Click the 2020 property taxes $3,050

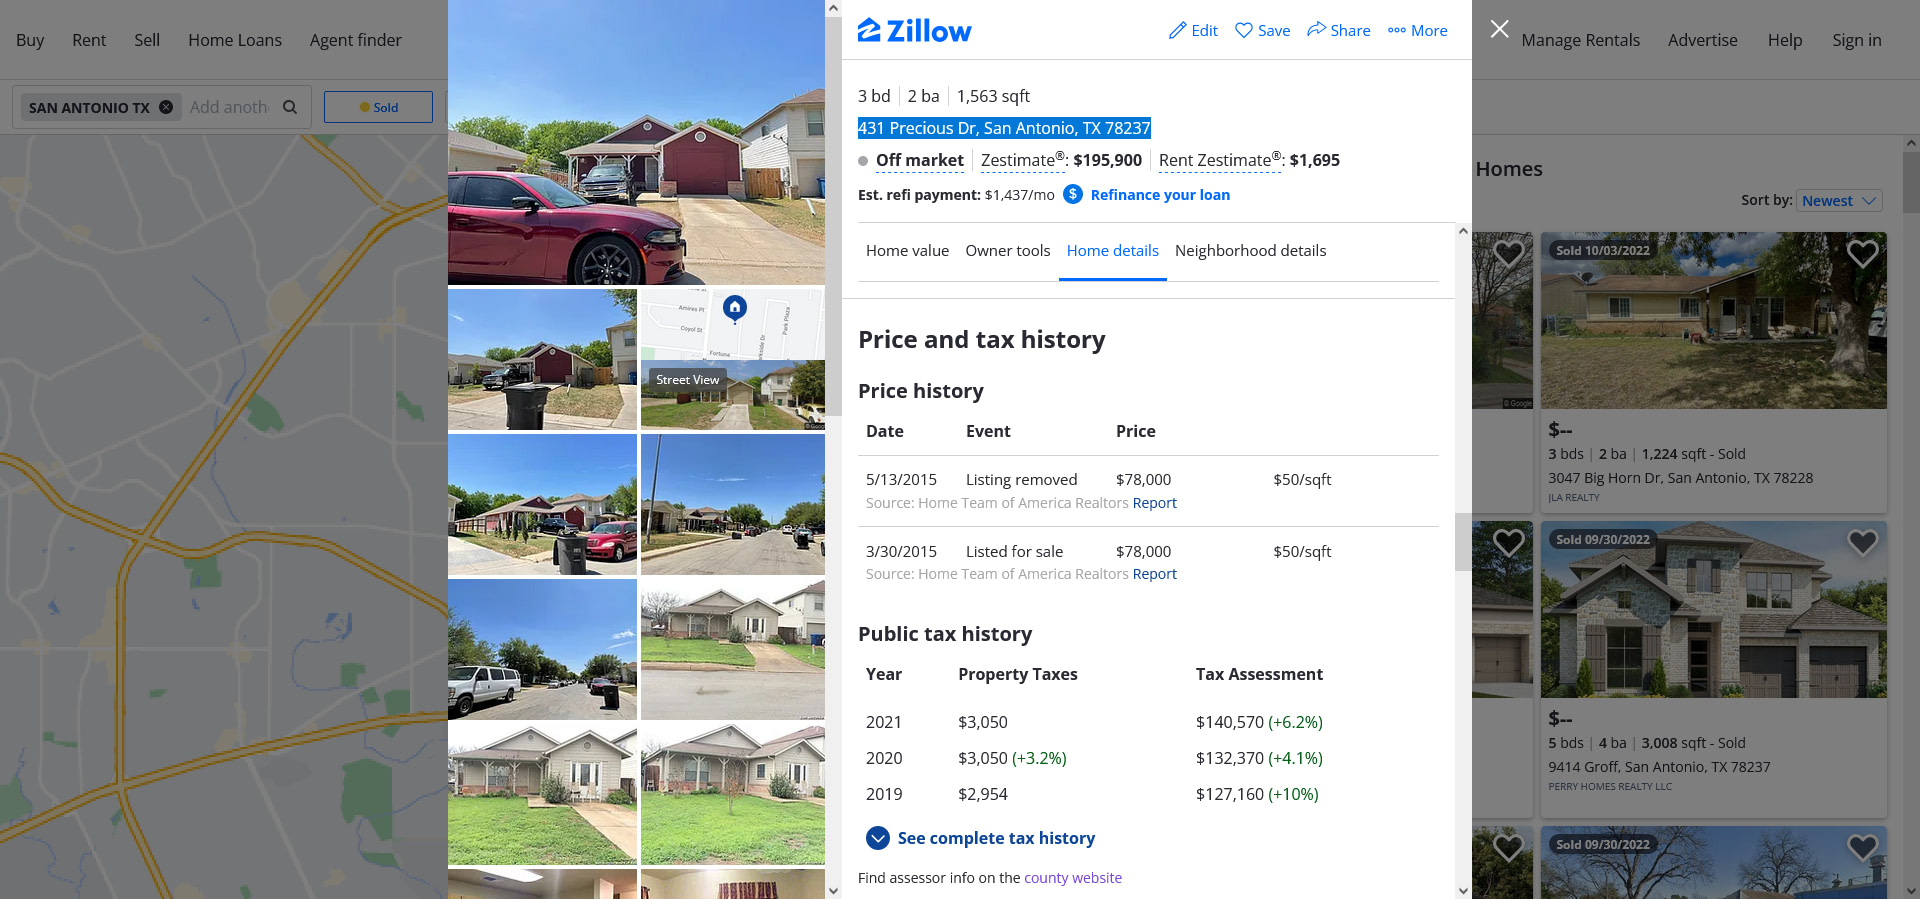tap(983, 758)
